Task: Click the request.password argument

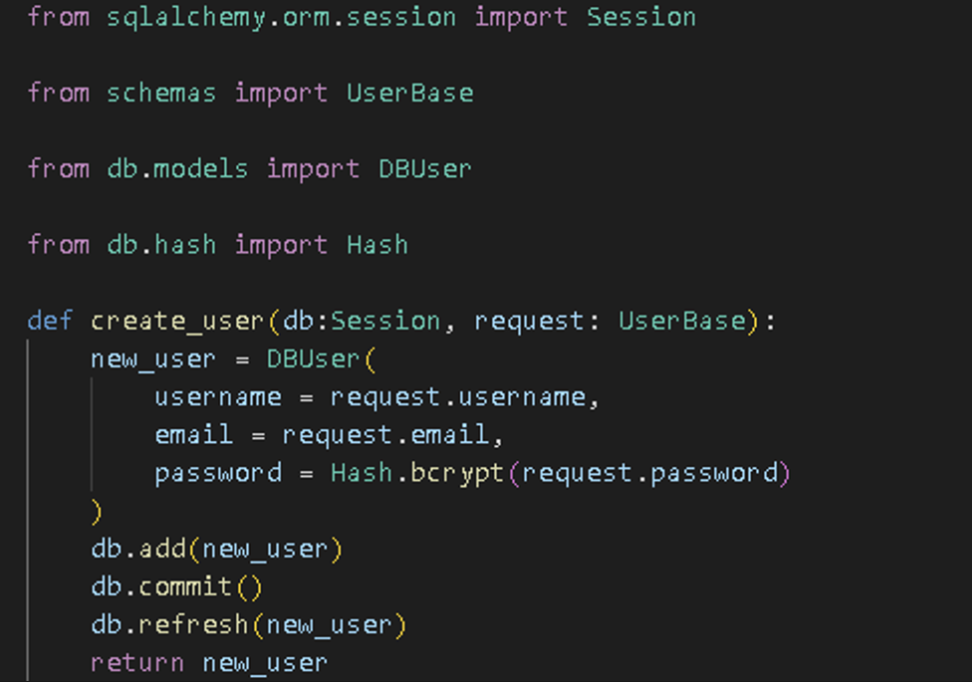Action: [x=650, y=473]
